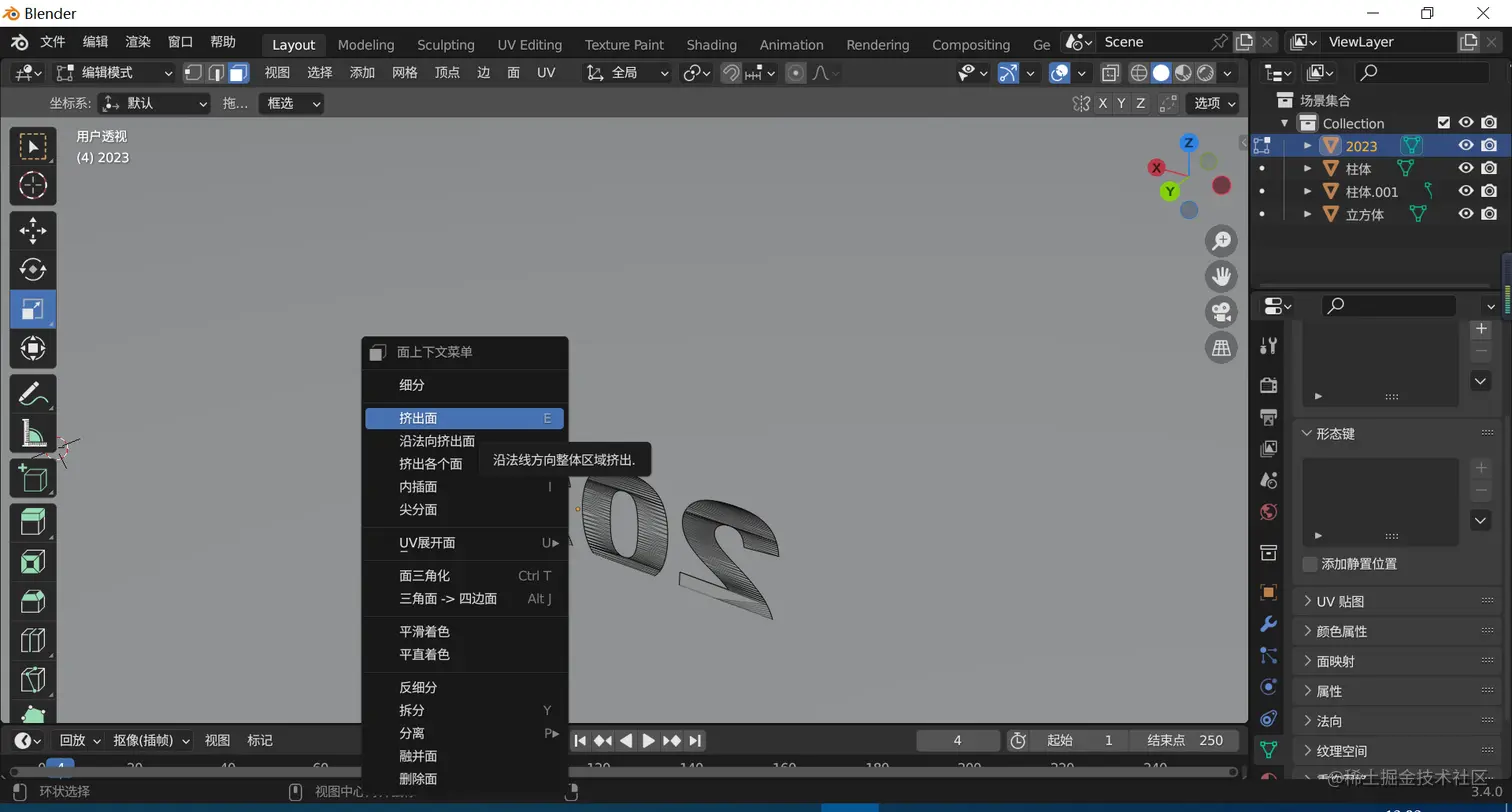Hide the 立方体 object in viewport
This screenshot has height=812, width=1512.
click(x=1466, y=214)
